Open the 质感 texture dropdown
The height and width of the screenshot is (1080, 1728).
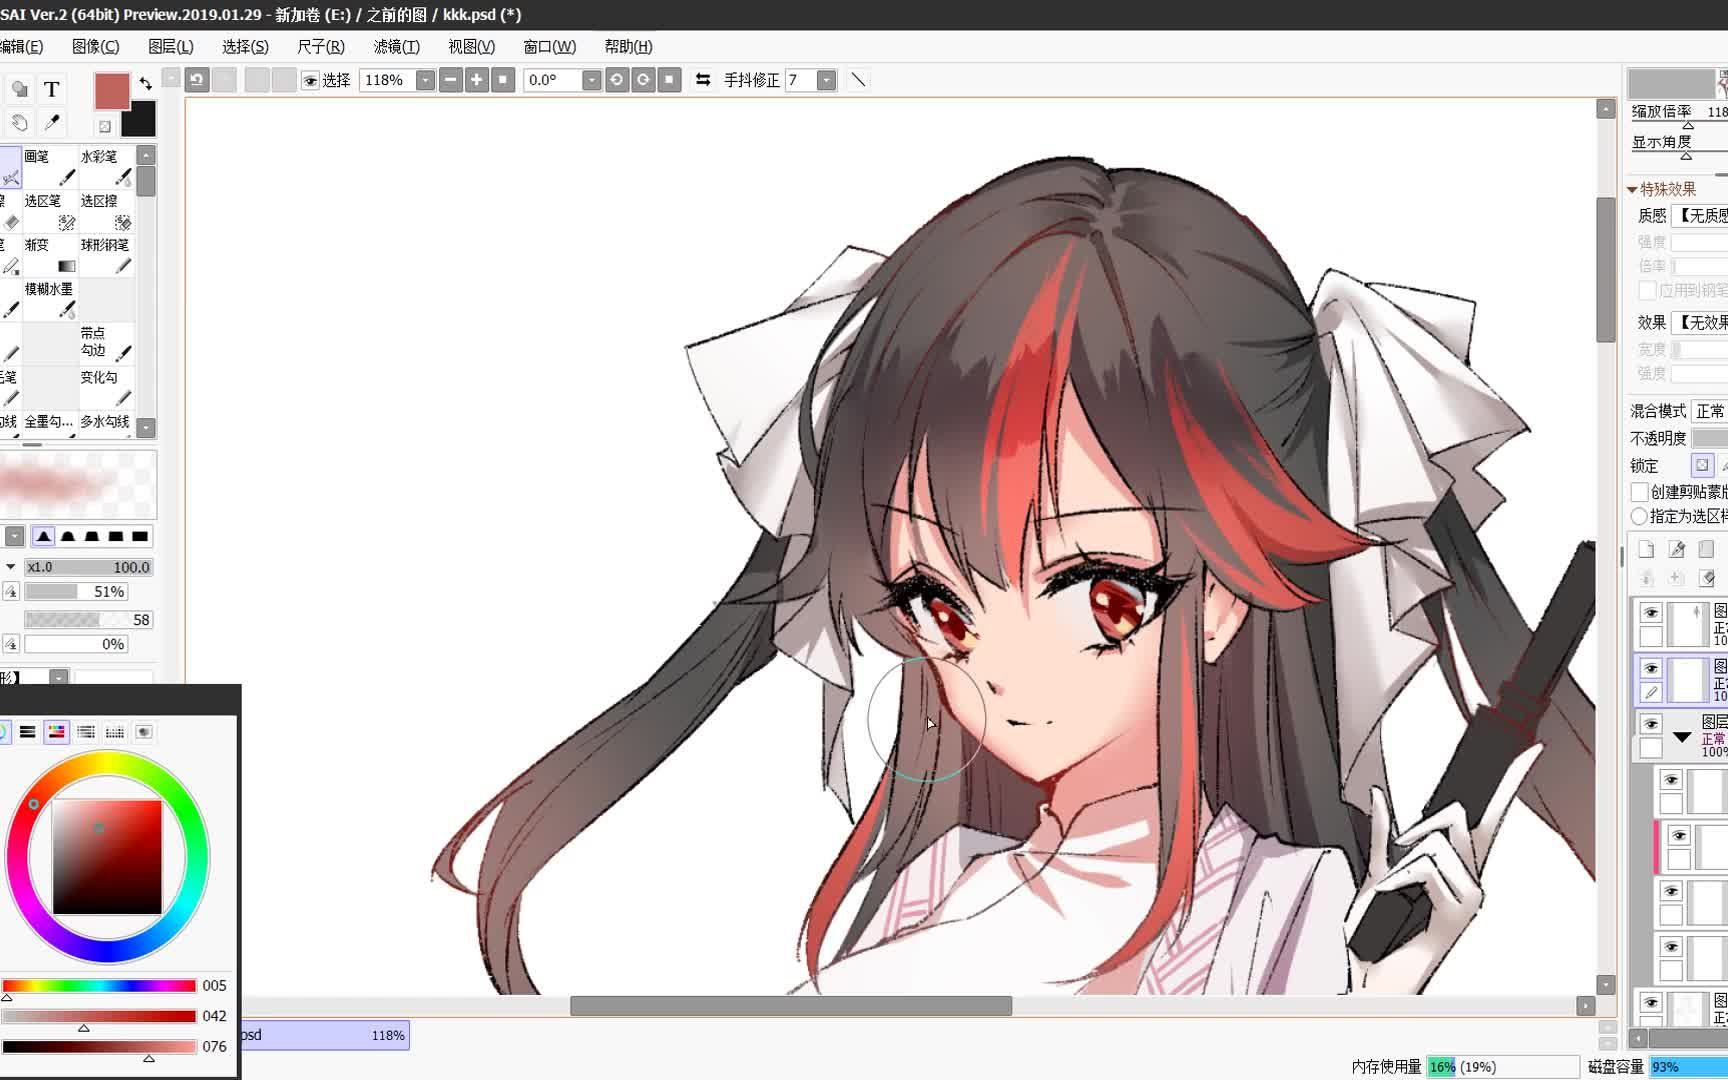pyautogui.click(x=1700, y=215)
